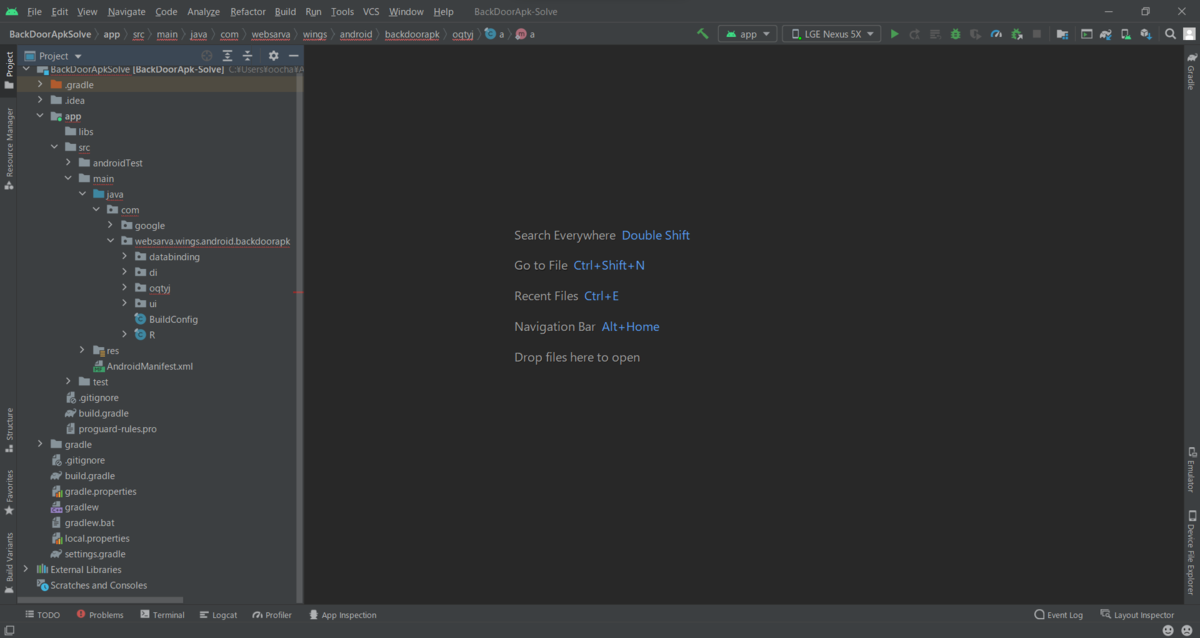Click the Select Opened File target icon

(207, 56)
